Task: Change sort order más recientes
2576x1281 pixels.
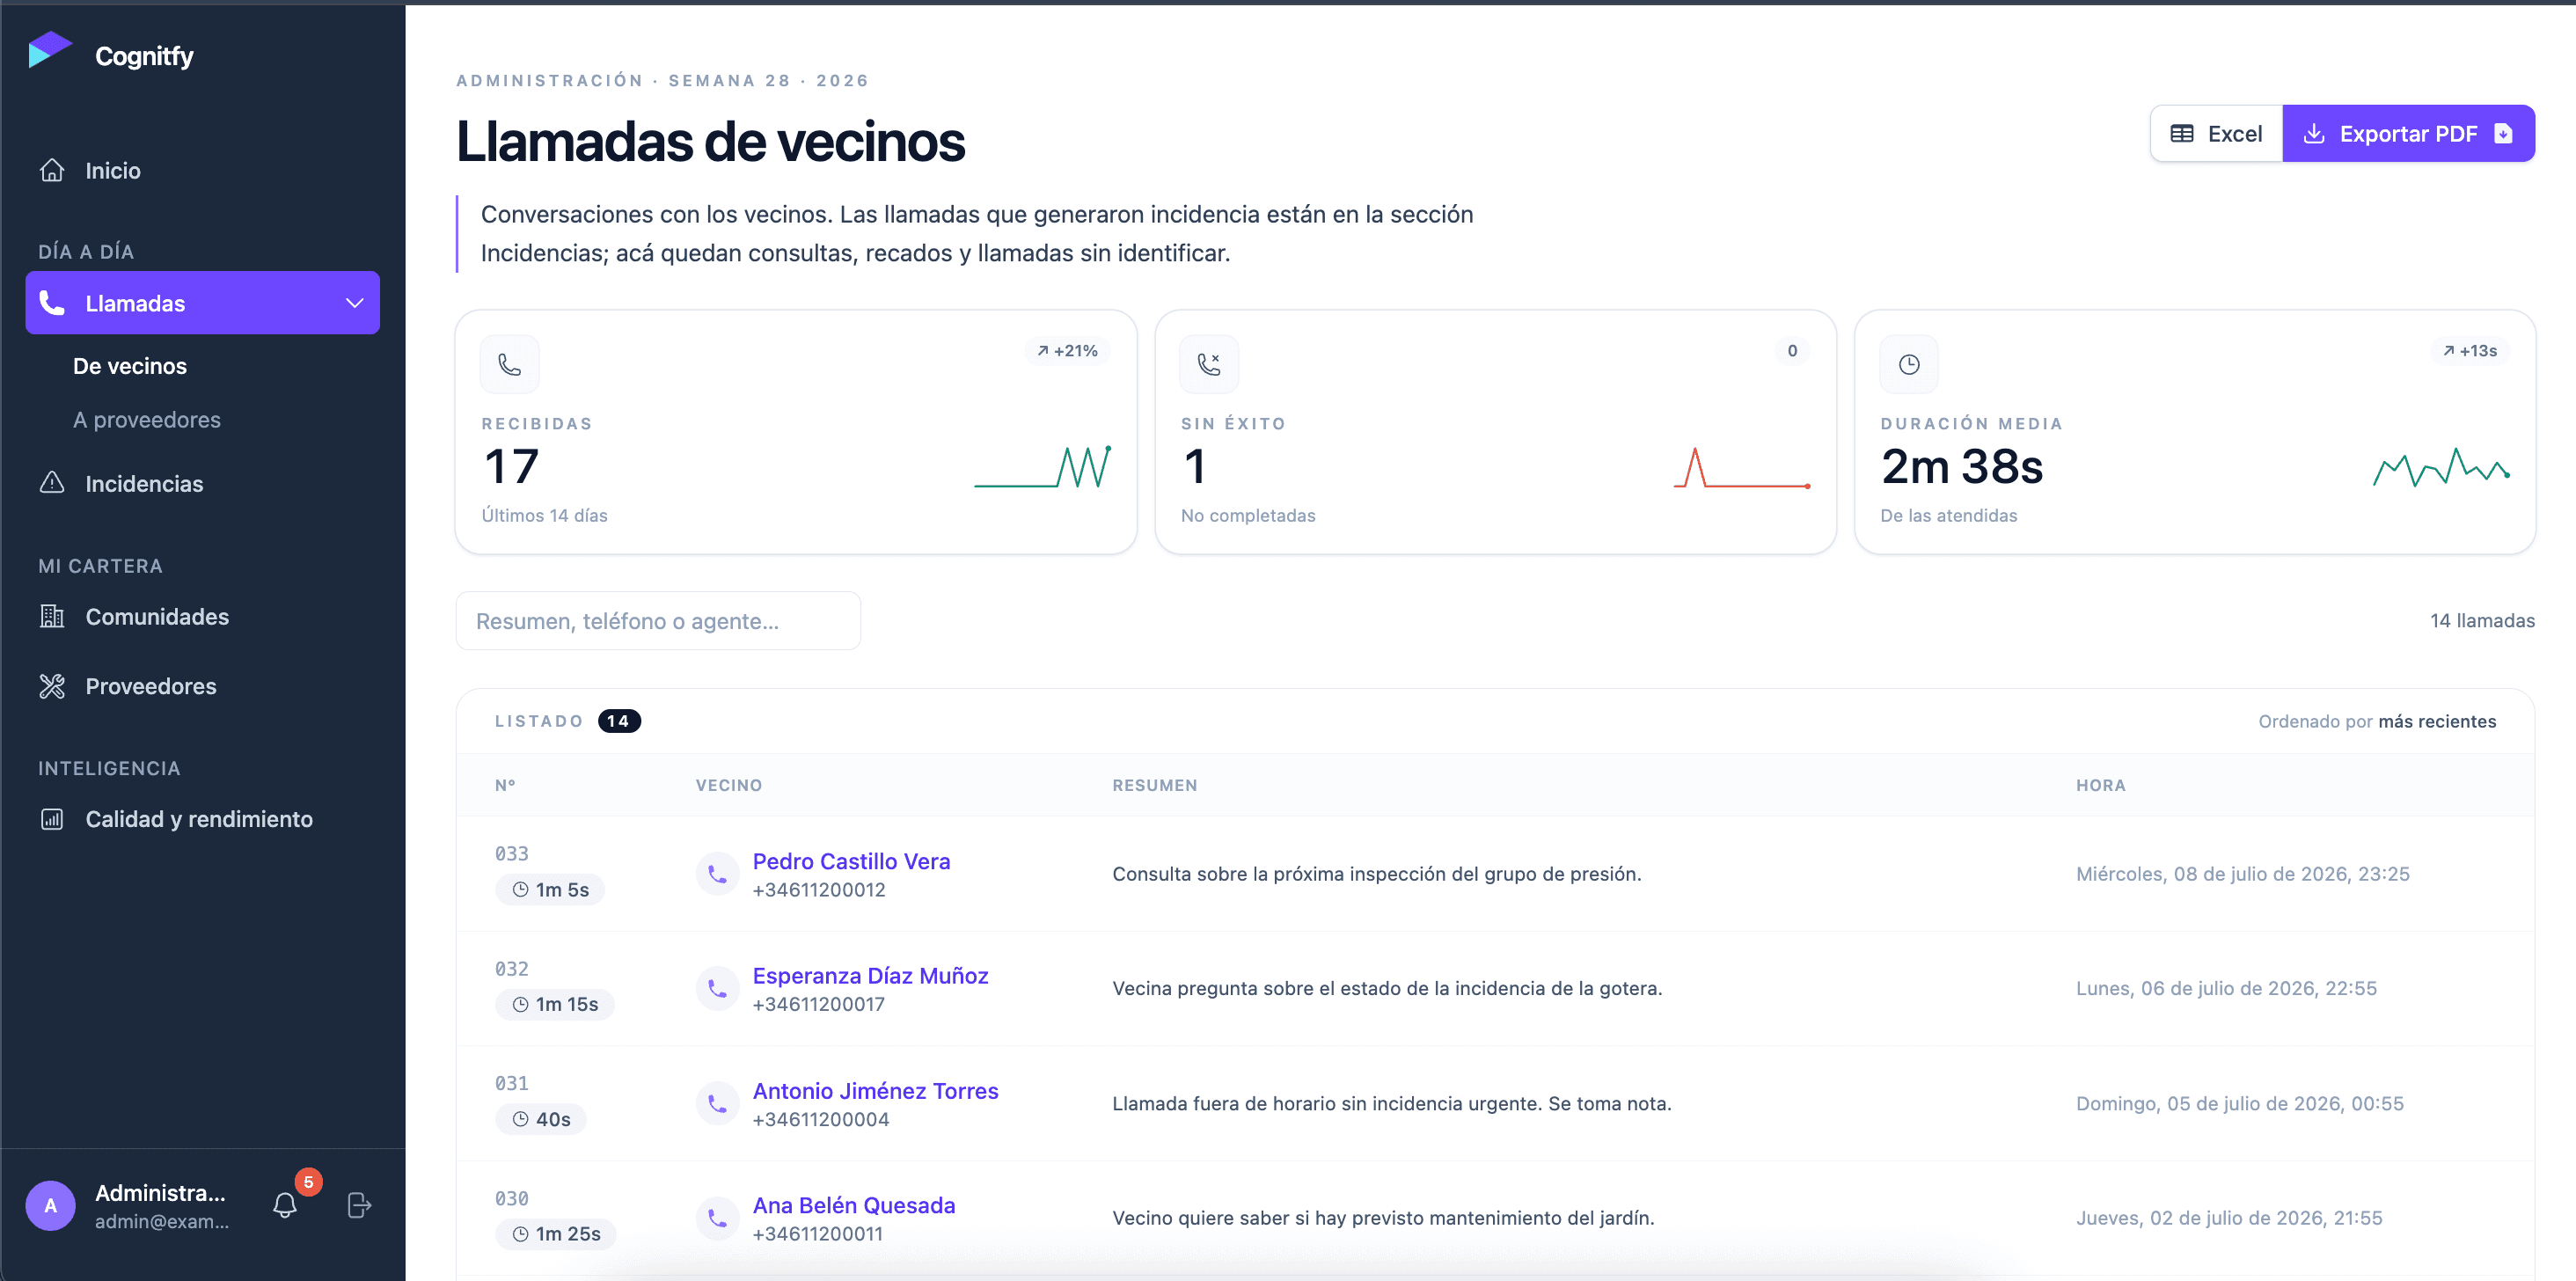Action: click(x=2436, y=722)
